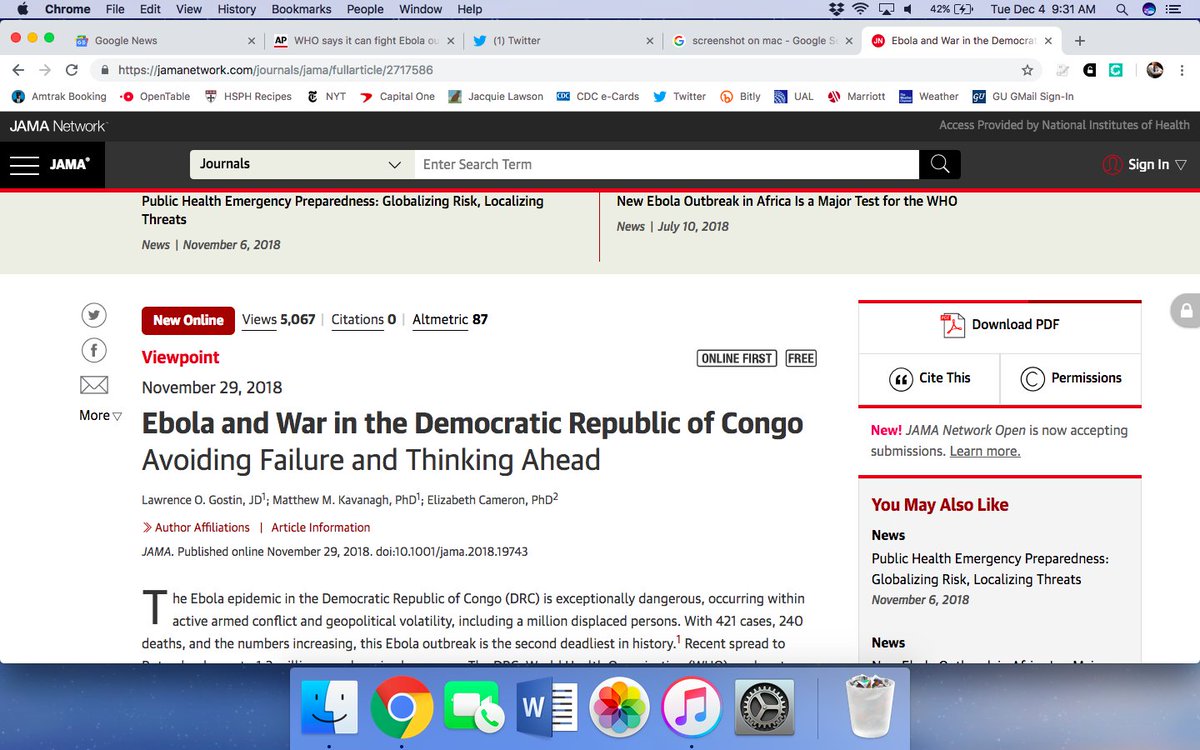Image resolution: width=1200 pixels, height=750 pixels.
Task: Open Photos app from the Dock
Action: [x=620, y=709]
